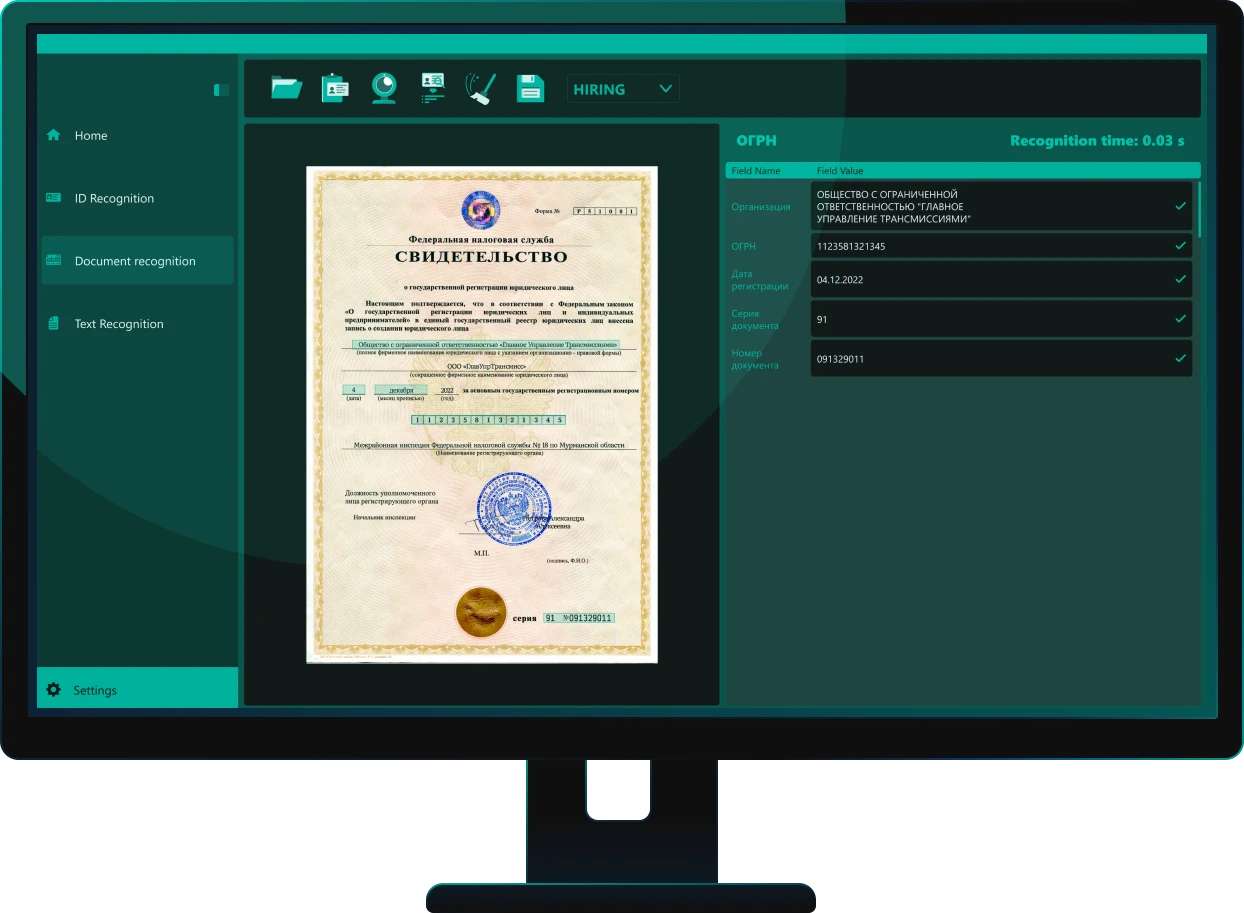Toggle the checkmark for Дата регистрации
Image resolution: width=1244 pixels, height=913 pixels.
1180,280
